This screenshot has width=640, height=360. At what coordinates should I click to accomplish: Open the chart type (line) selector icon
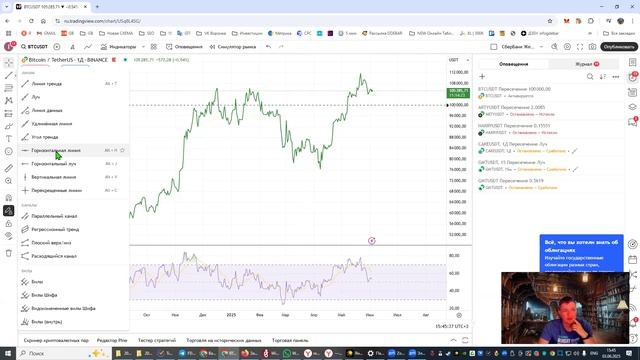pos(88,47)
